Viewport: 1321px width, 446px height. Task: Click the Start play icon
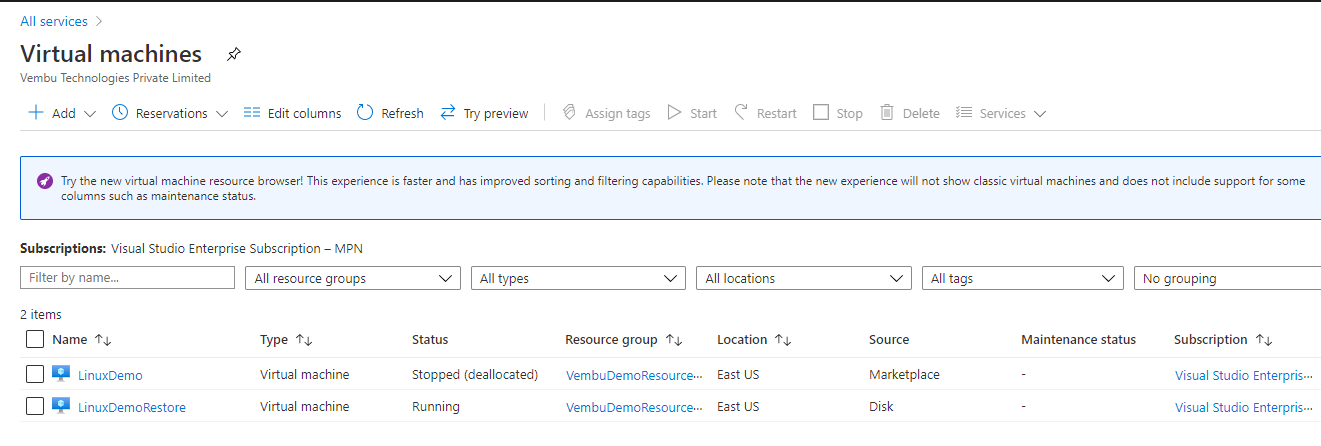click(x=675, y=113)
